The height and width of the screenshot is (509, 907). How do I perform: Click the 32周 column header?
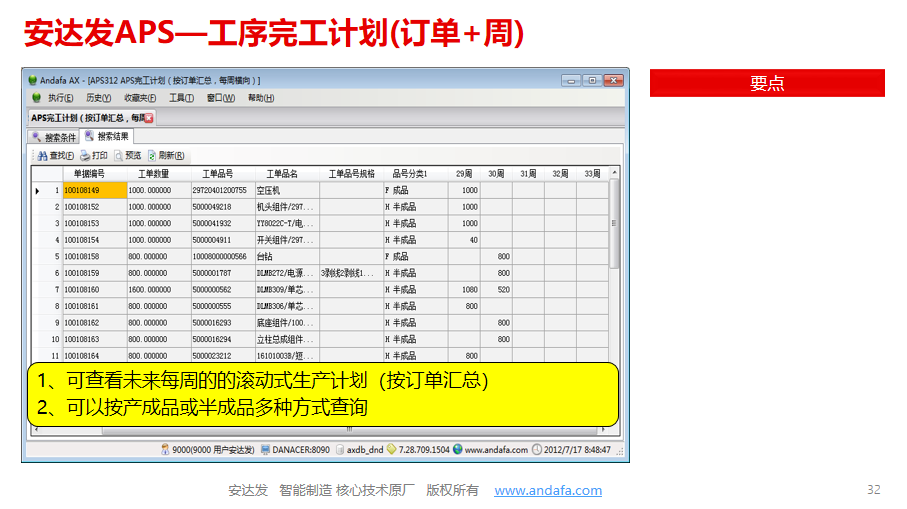(560, 174)
